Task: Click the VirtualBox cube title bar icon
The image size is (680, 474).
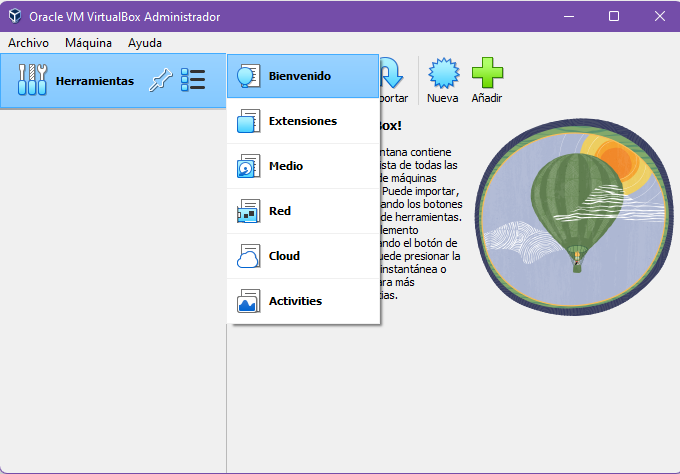Action: click(x=15, y=16)
